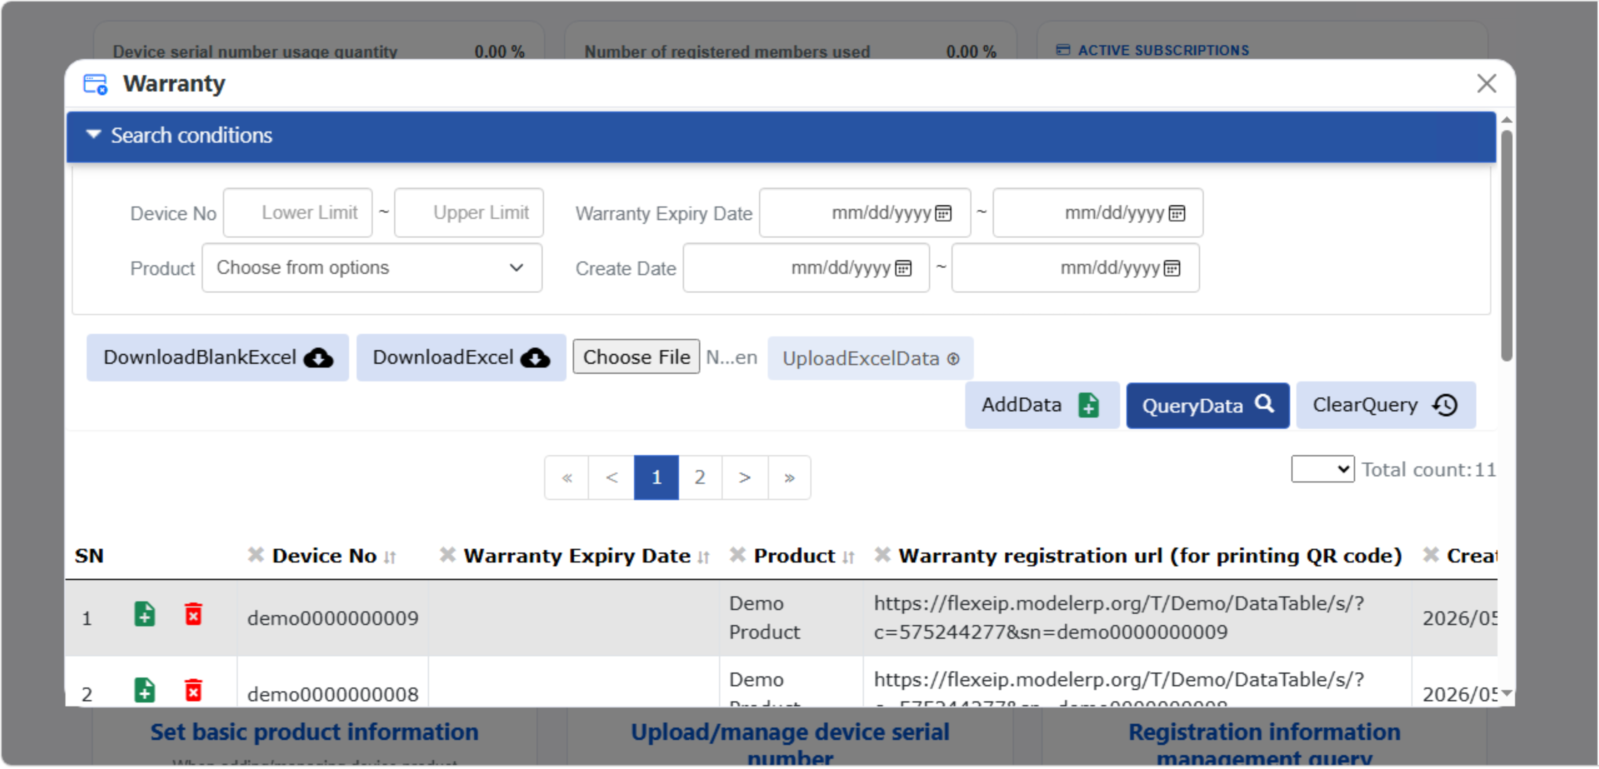Open the Product 'Choose from options' dropdown
Viewport: 1599px width, 769px height.
pyautogui.click(x=372, y=268)
